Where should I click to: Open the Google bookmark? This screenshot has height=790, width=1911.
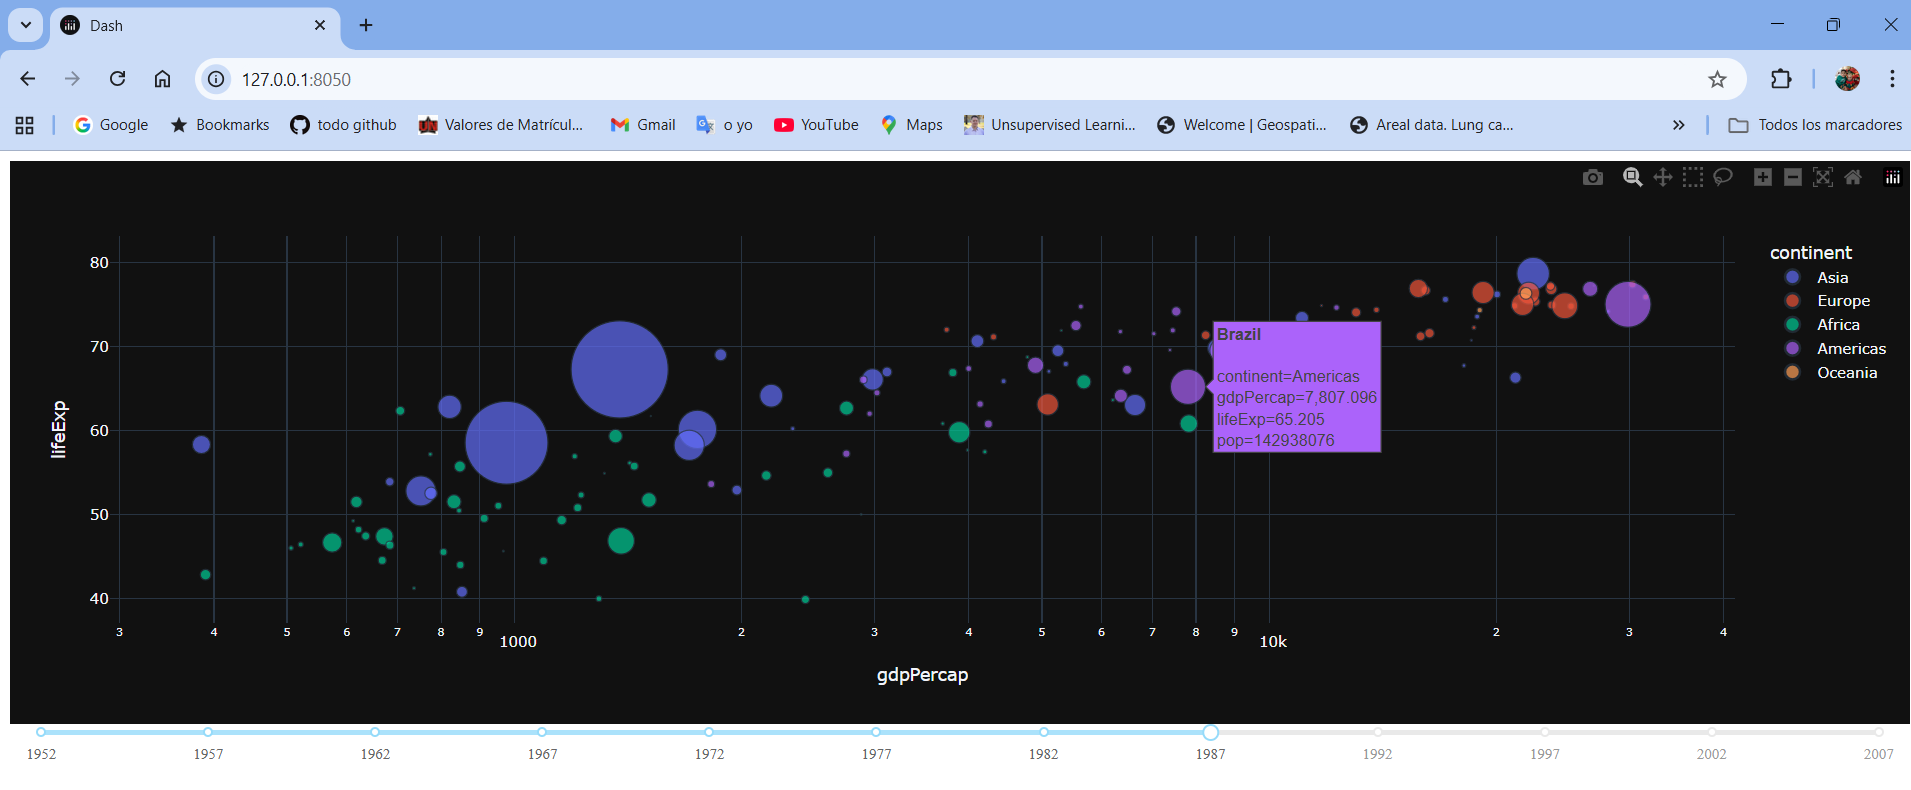tap(111, 125)
